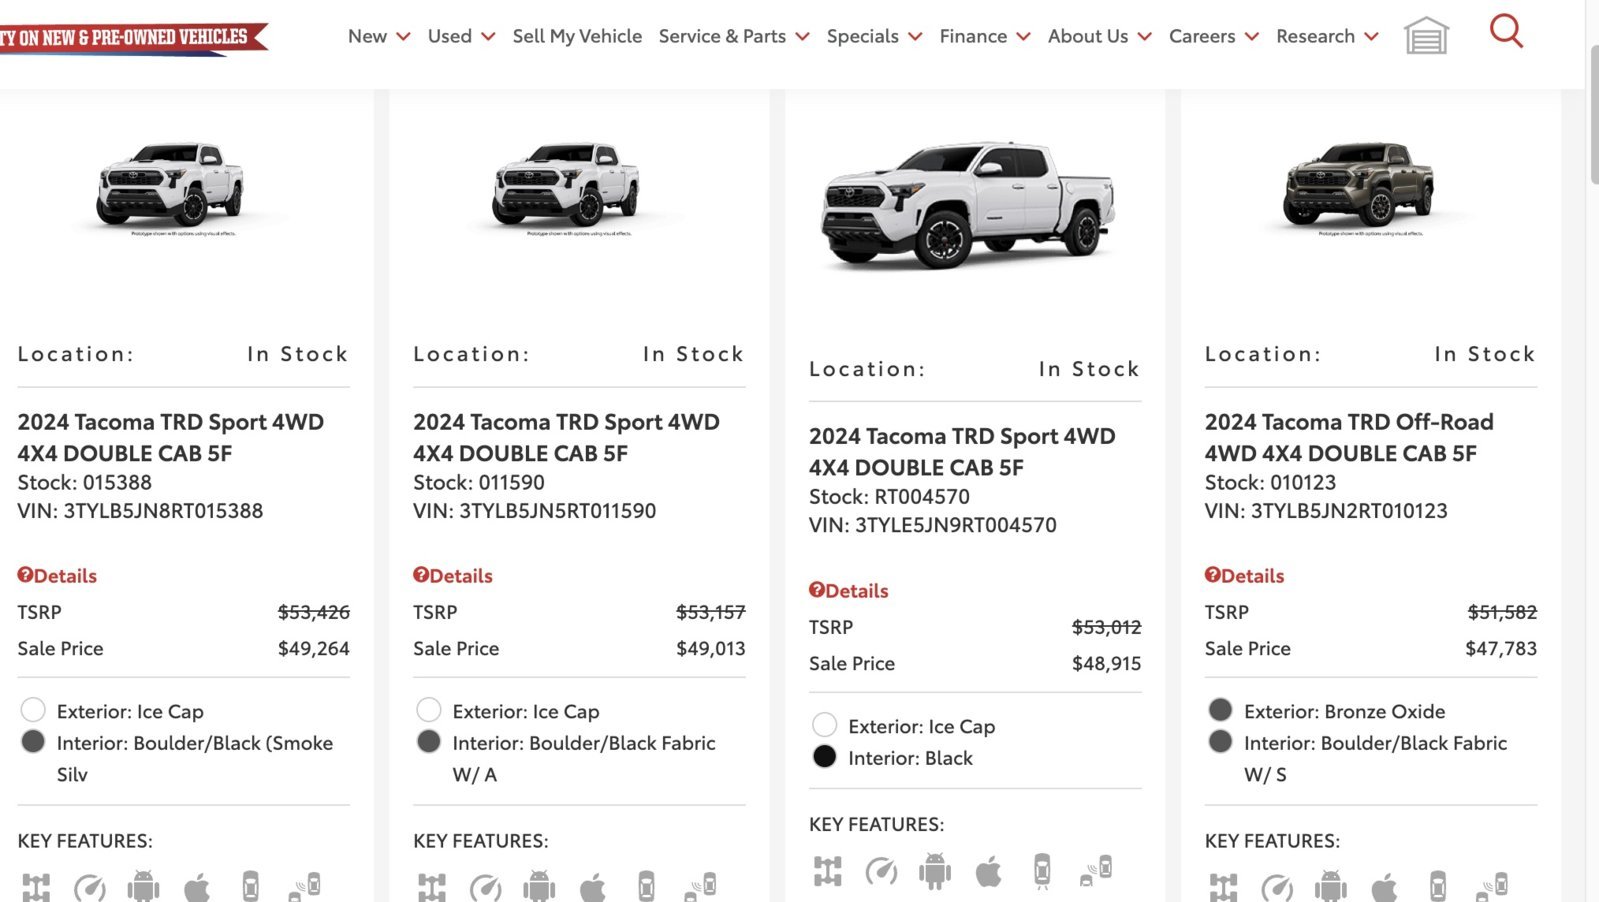Open large white Tacoma photo for stock RT004570
This screenshot has height=902, width=1599.
[968, 205]
